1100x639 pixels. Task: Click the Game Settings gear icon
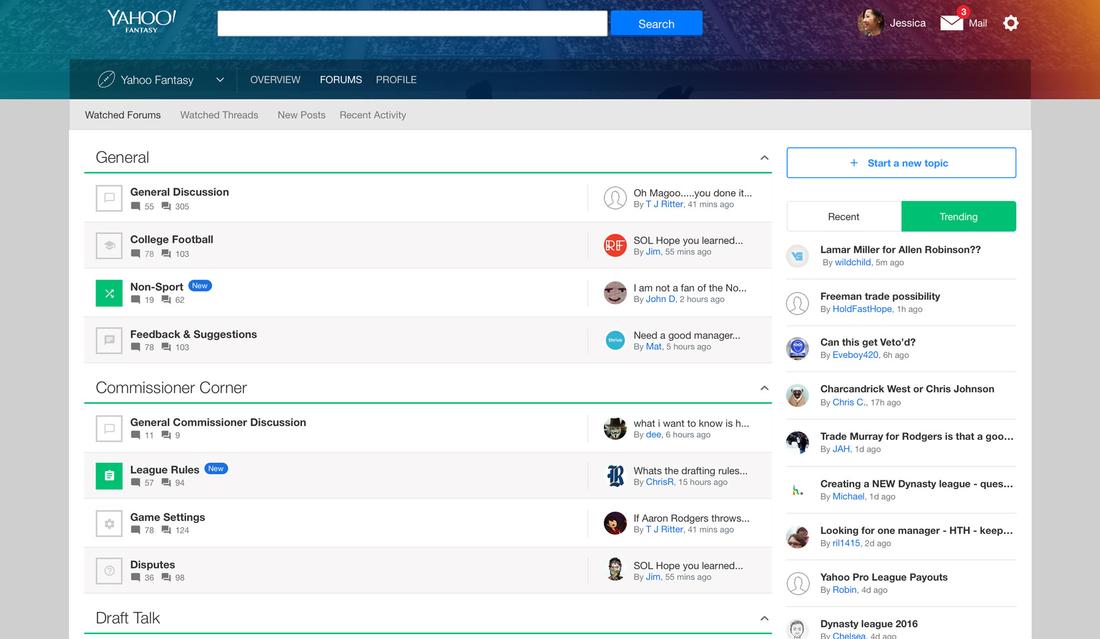109,523
